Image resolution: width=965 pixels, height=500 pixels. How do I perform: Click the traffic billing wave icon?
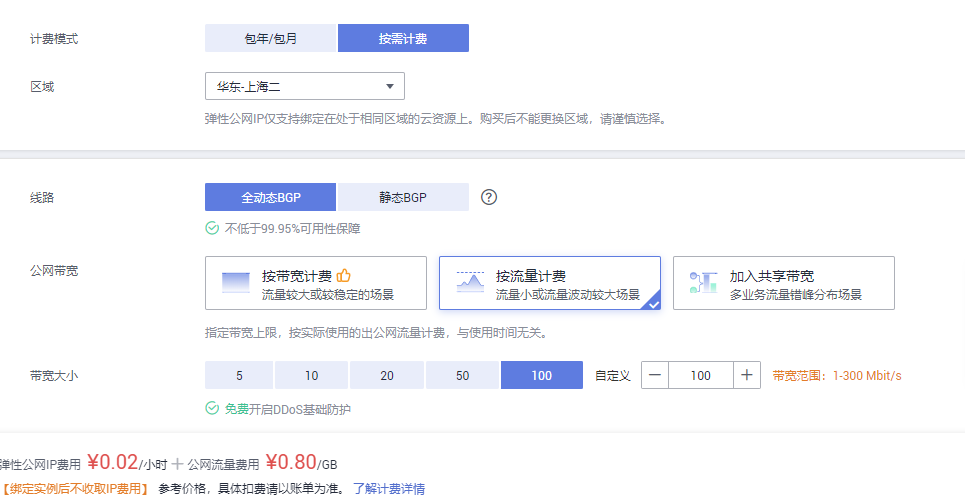click(x=470, y=282)
